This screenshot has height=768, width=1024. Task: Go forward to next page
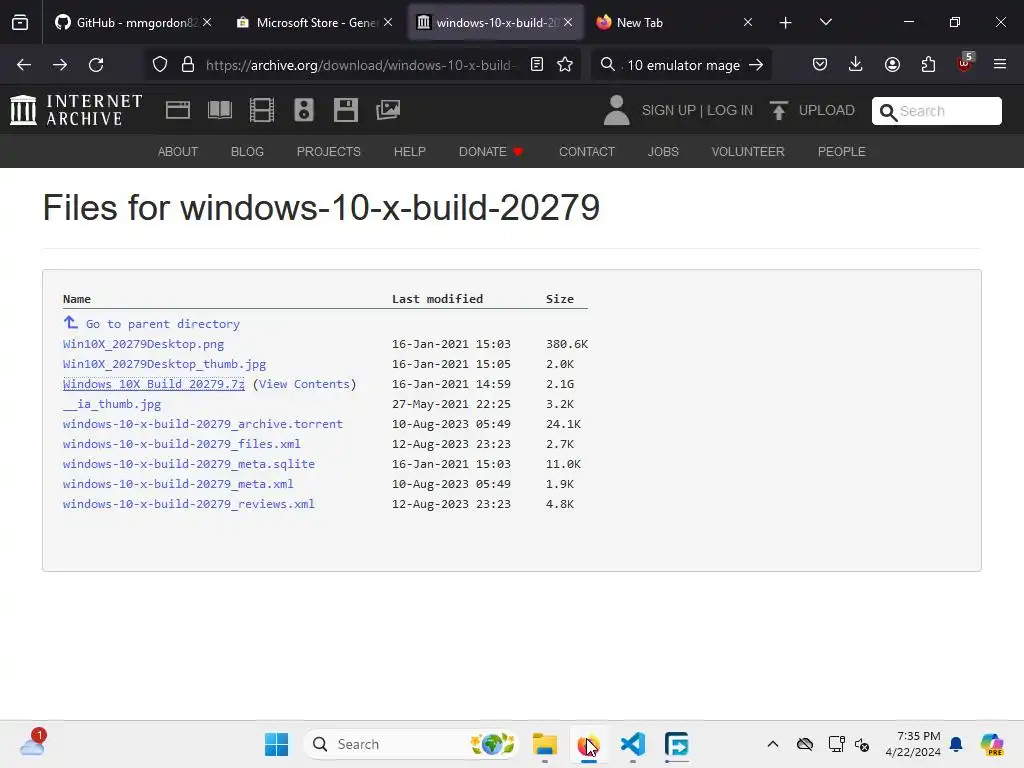point(60,65)
